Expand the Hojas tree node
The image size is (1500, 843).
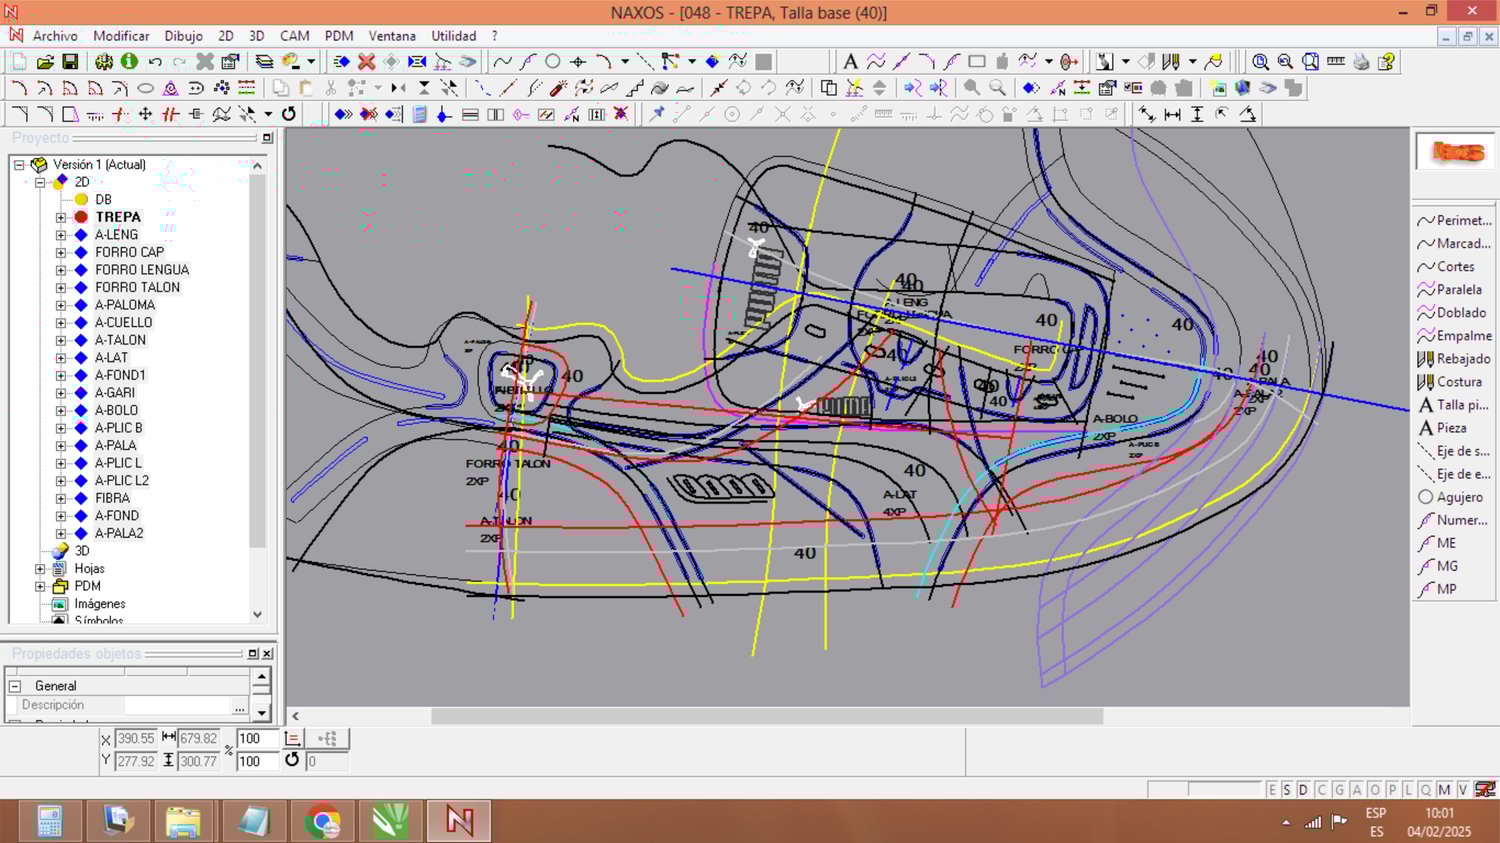(40, 569)
